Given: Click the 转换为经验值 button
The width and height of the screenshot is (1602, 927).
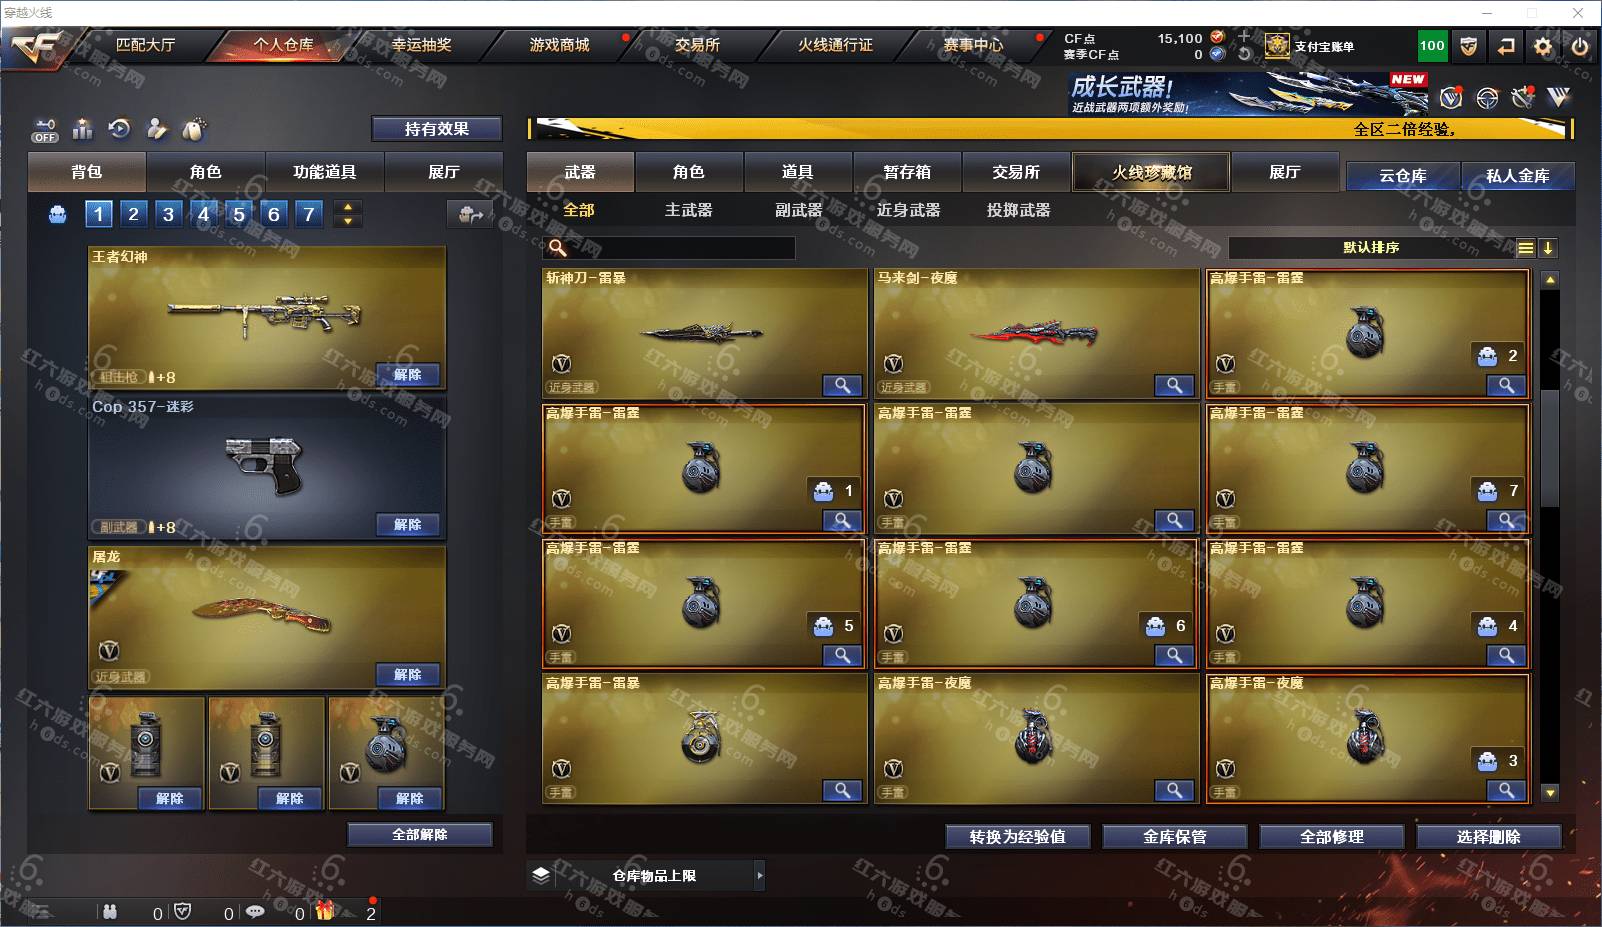Looking at the screenshot, I should click(1017, 837).
